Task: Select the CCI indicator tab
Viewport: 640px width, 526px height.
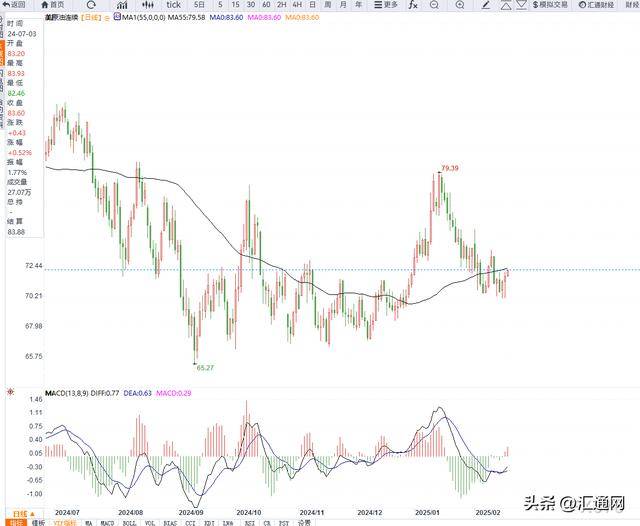Action: click(x=190, y=523)
